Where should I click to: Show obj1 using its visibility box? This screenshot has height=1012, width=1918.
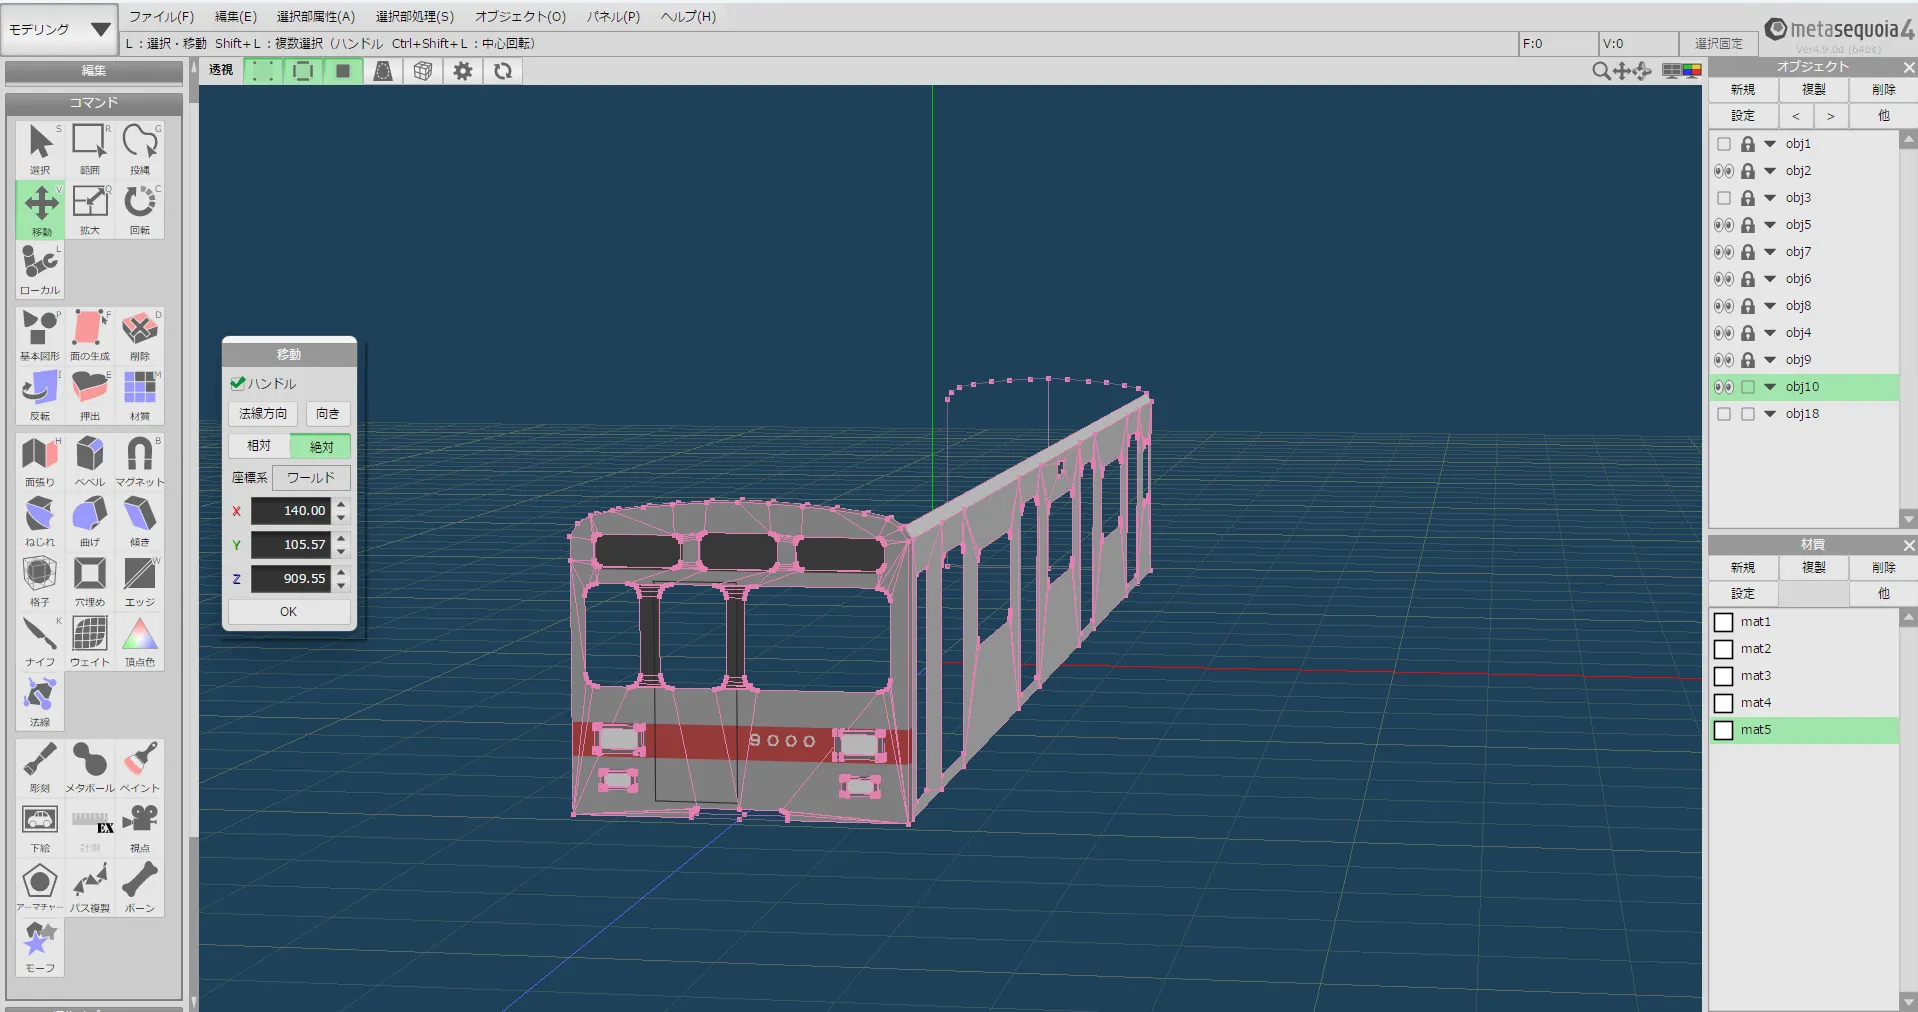point(1723,144)
